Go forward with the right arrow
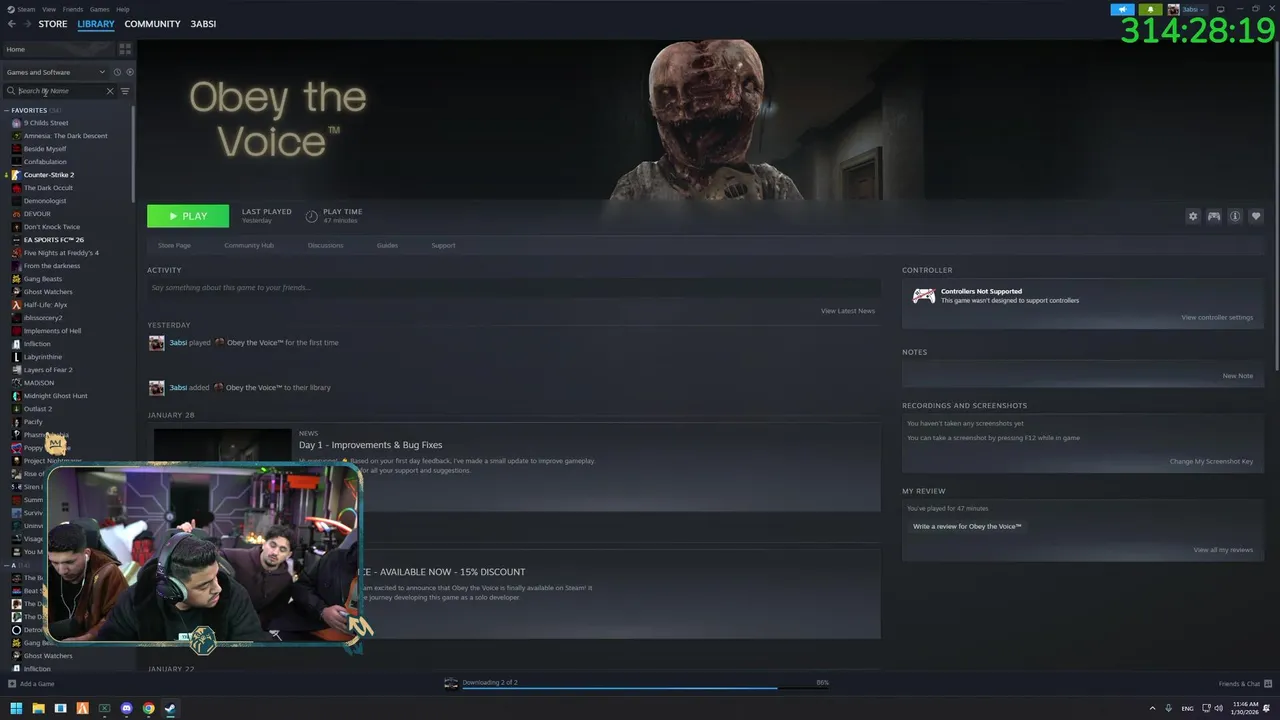Viewport: 1280px width, 720px height. point(26,24)
